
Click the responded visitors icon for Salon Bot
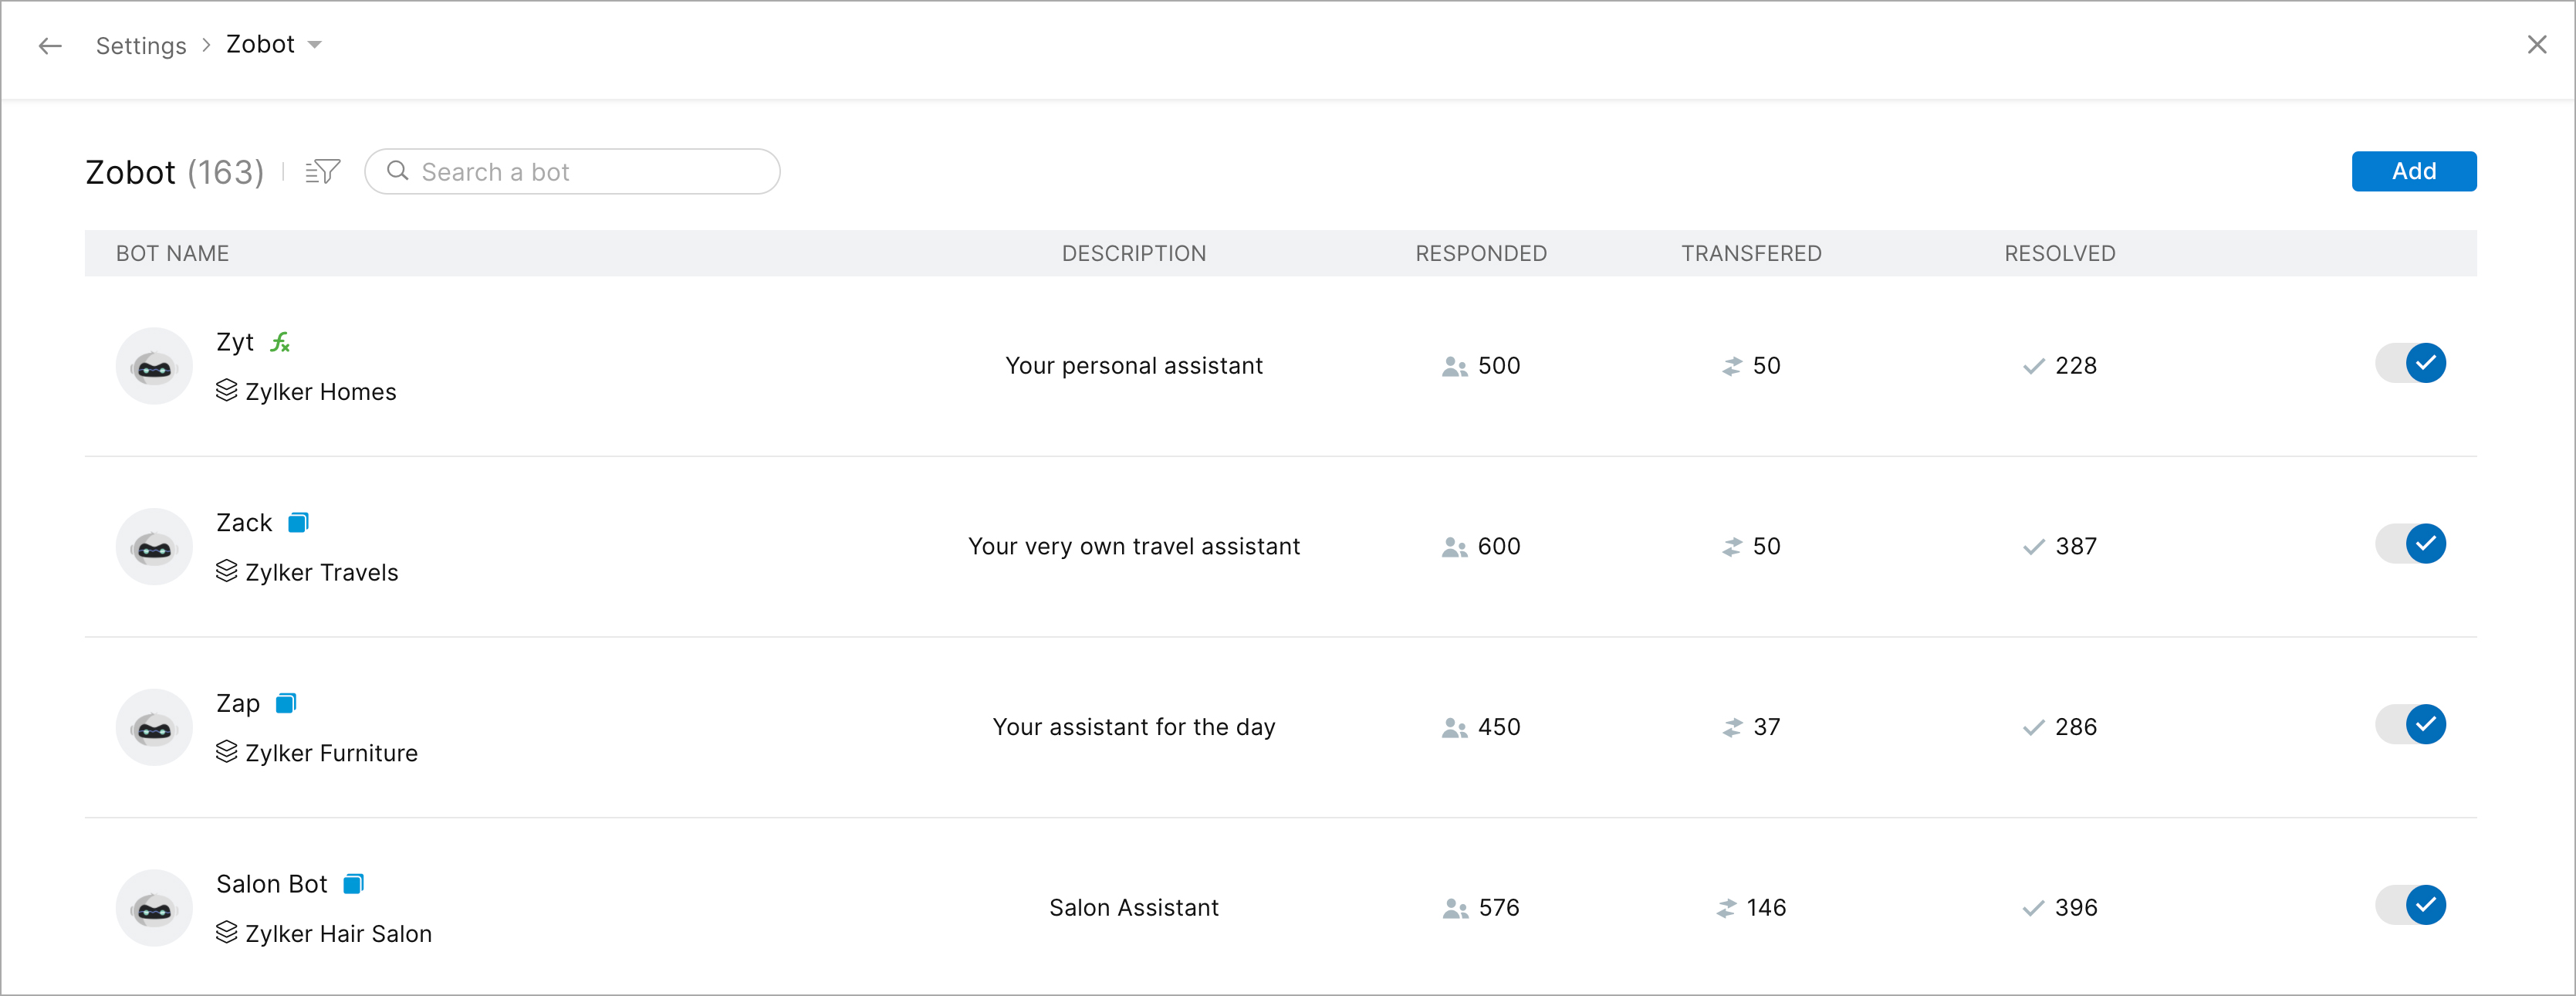[x=1455, y=909]
